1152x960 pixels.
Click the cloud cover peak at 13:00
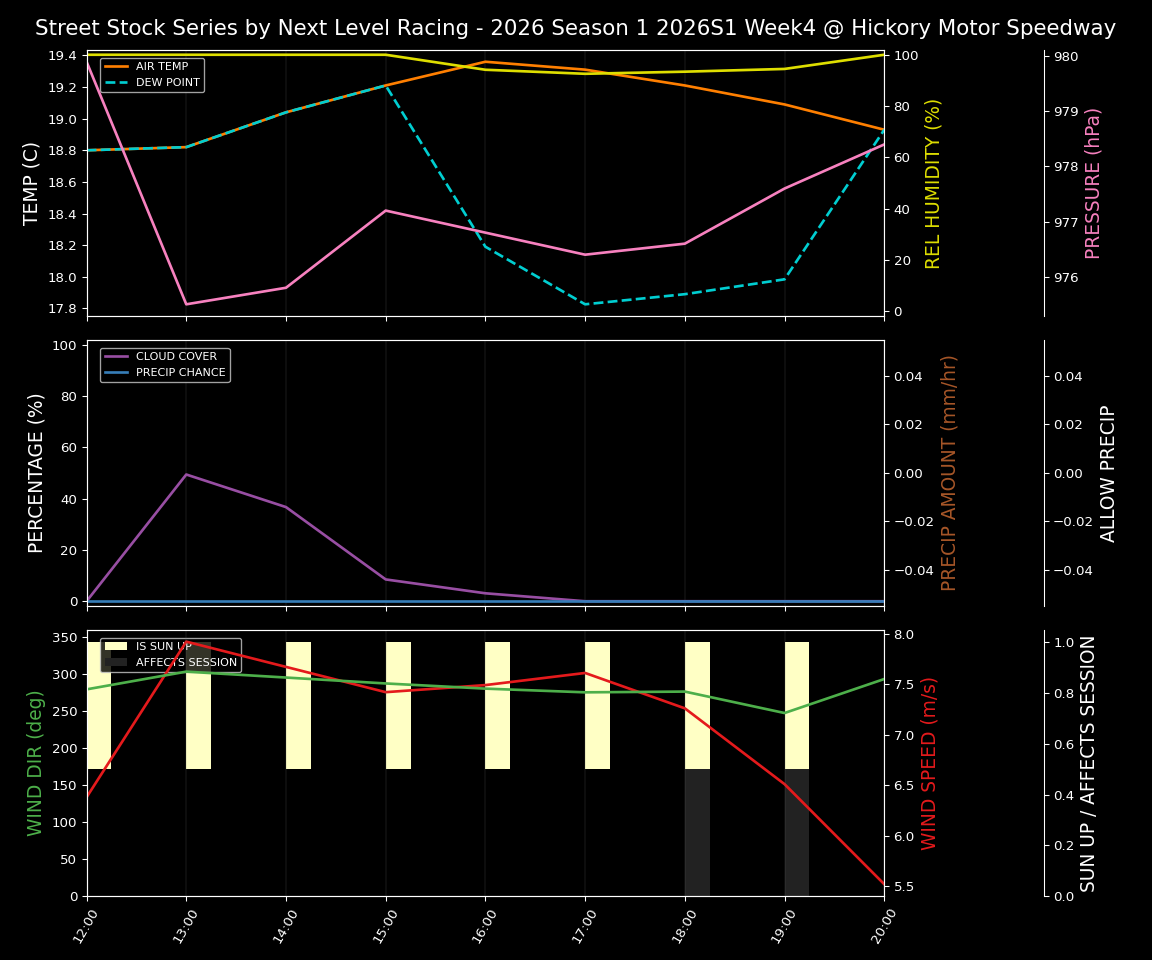(x=186, y=475)
